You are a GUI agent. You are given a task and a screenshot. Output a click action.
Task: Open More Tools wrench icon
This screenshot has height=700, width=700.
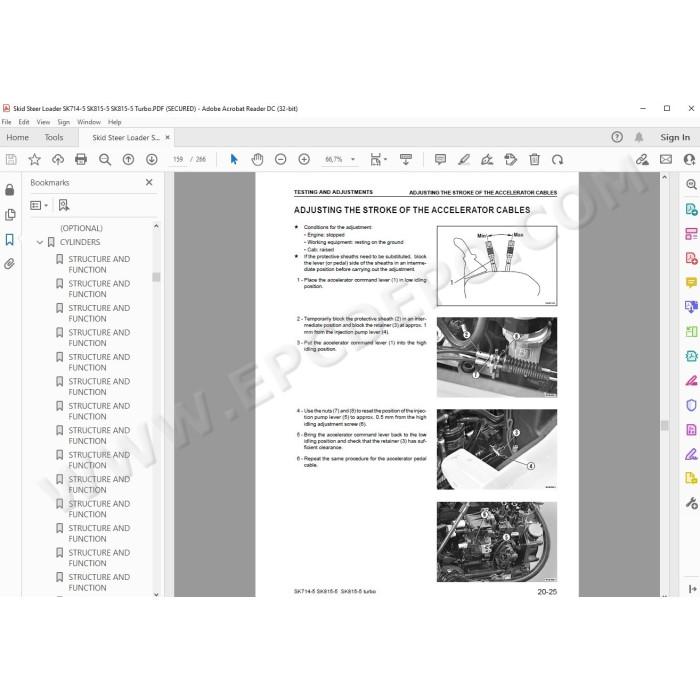tap(691, 503)
